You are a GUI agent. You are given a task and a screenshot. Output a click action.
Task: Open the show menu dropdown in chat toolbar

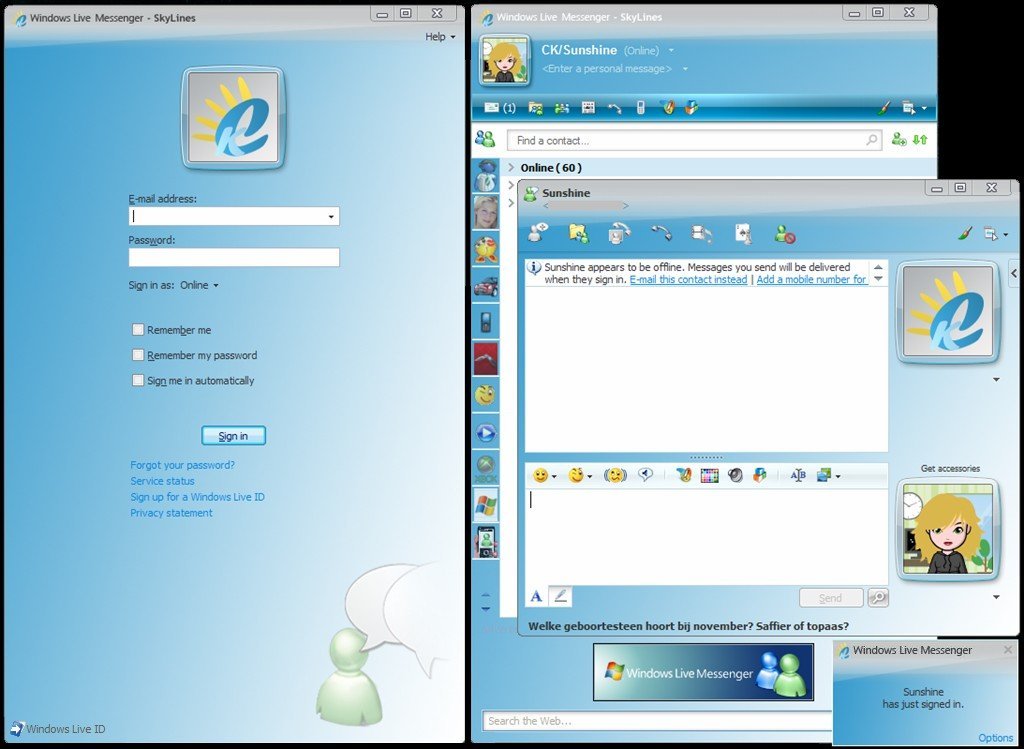(996, 233)
